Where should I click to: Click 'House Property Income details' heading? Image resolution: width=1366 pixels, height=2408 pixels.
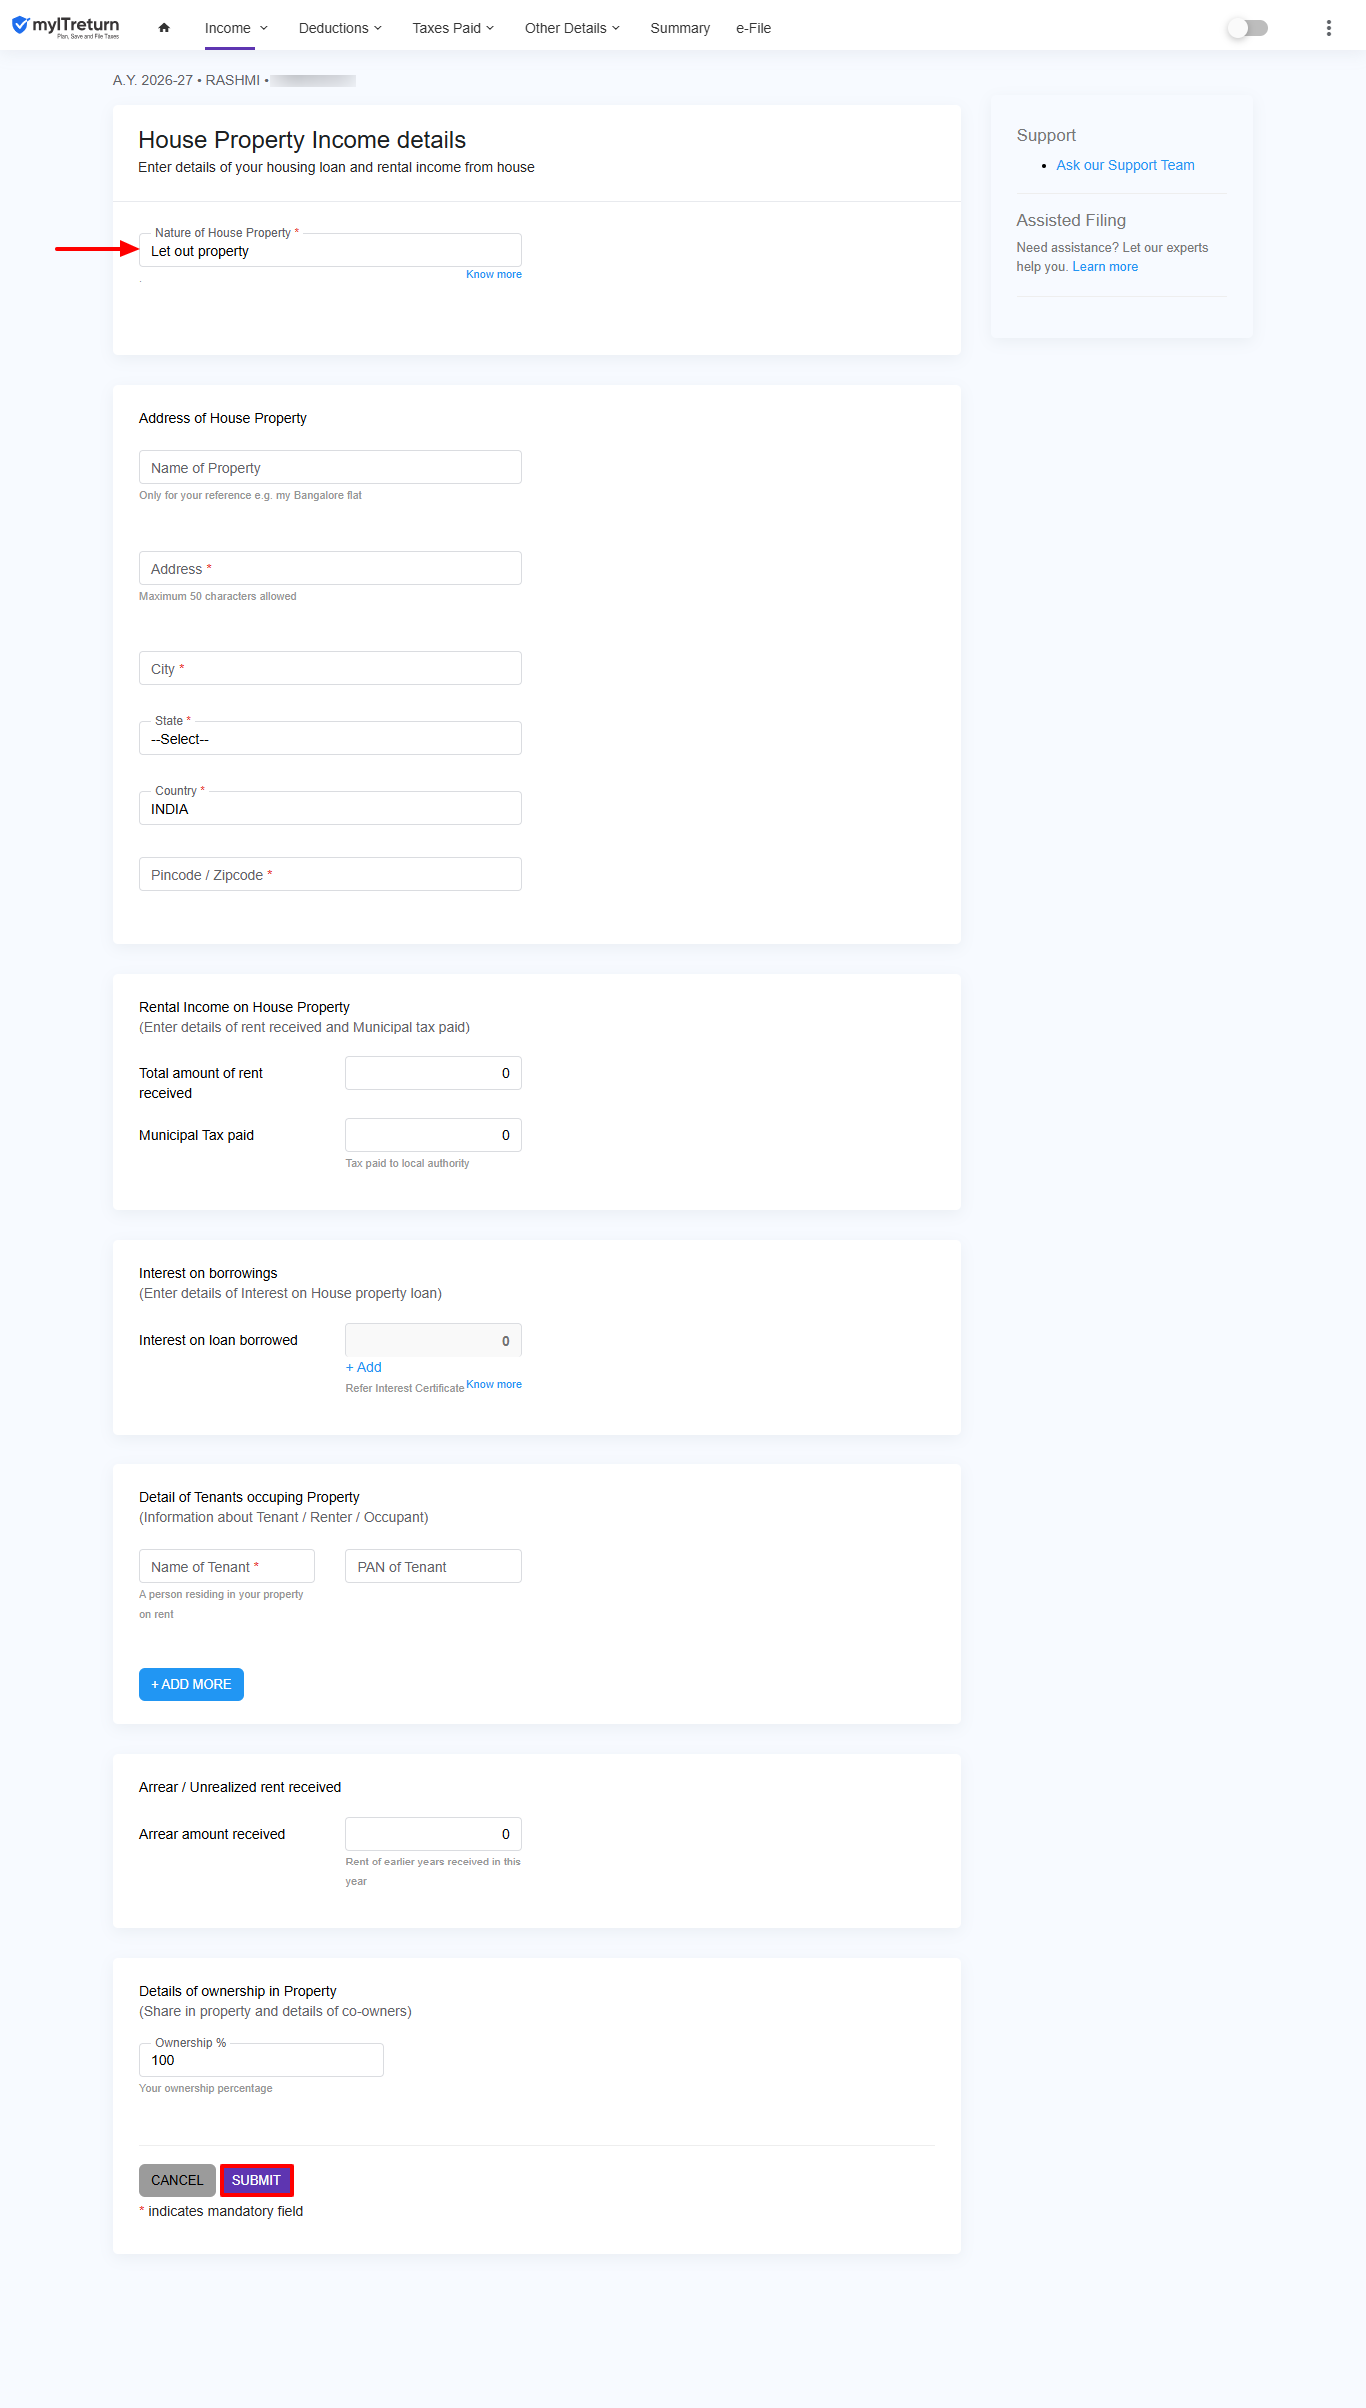click(x=302, y=140)
